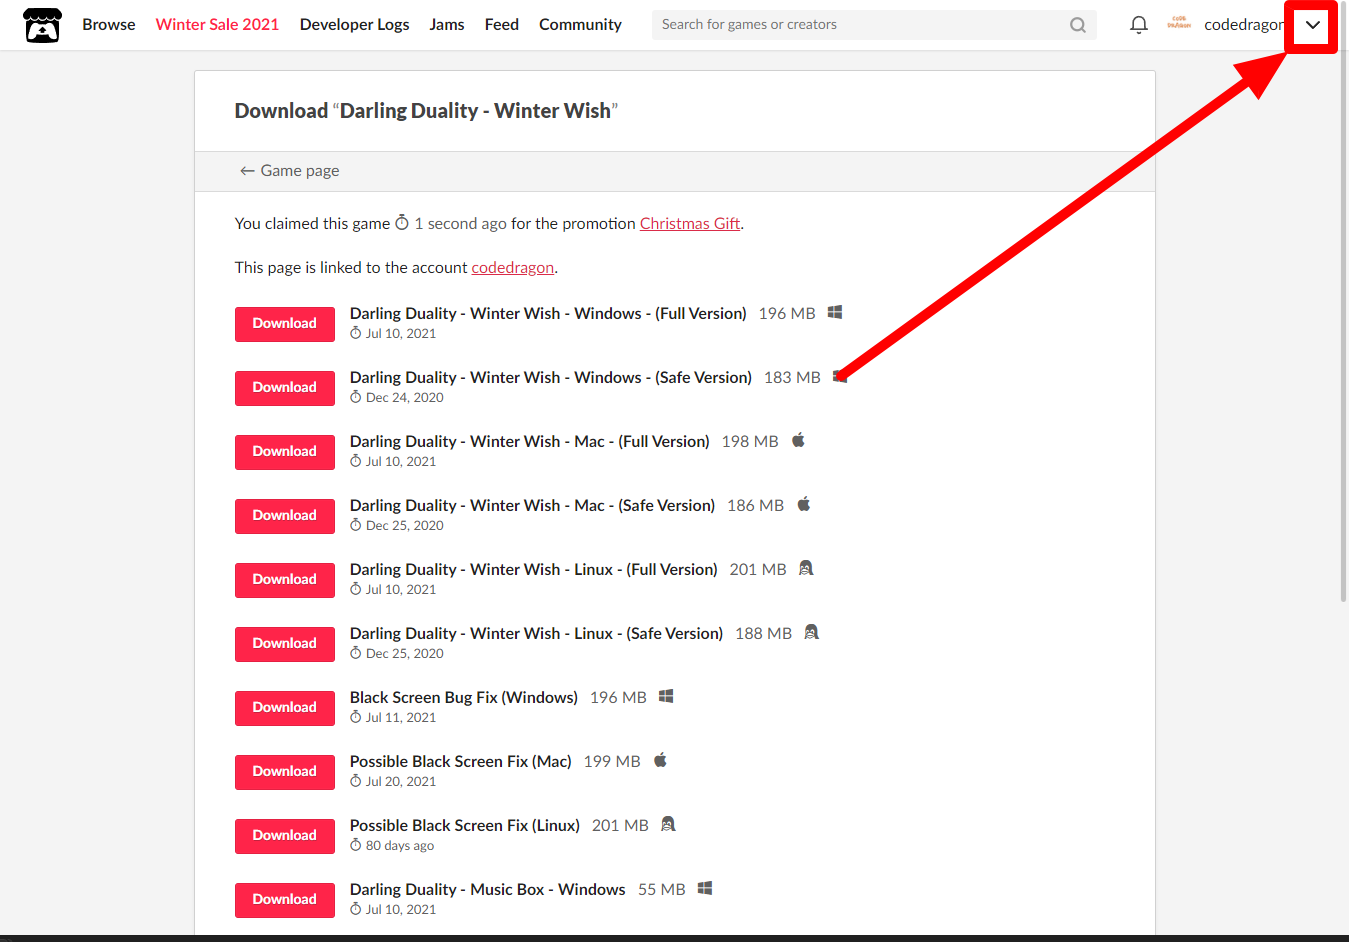Screen dimensions: 1349x942
Task: Click "Possible Black Screen Fix (Linux)" file name
Action: coord(465,825)
